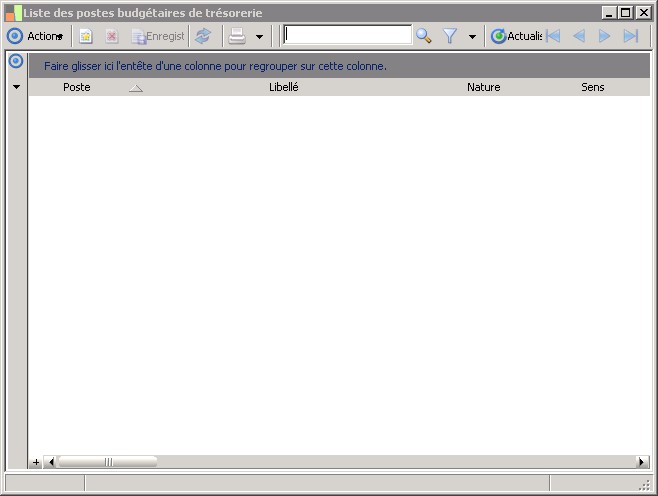Sort by the Sens column header
This screenshot has width=658, height=496.
coord(593,87)
